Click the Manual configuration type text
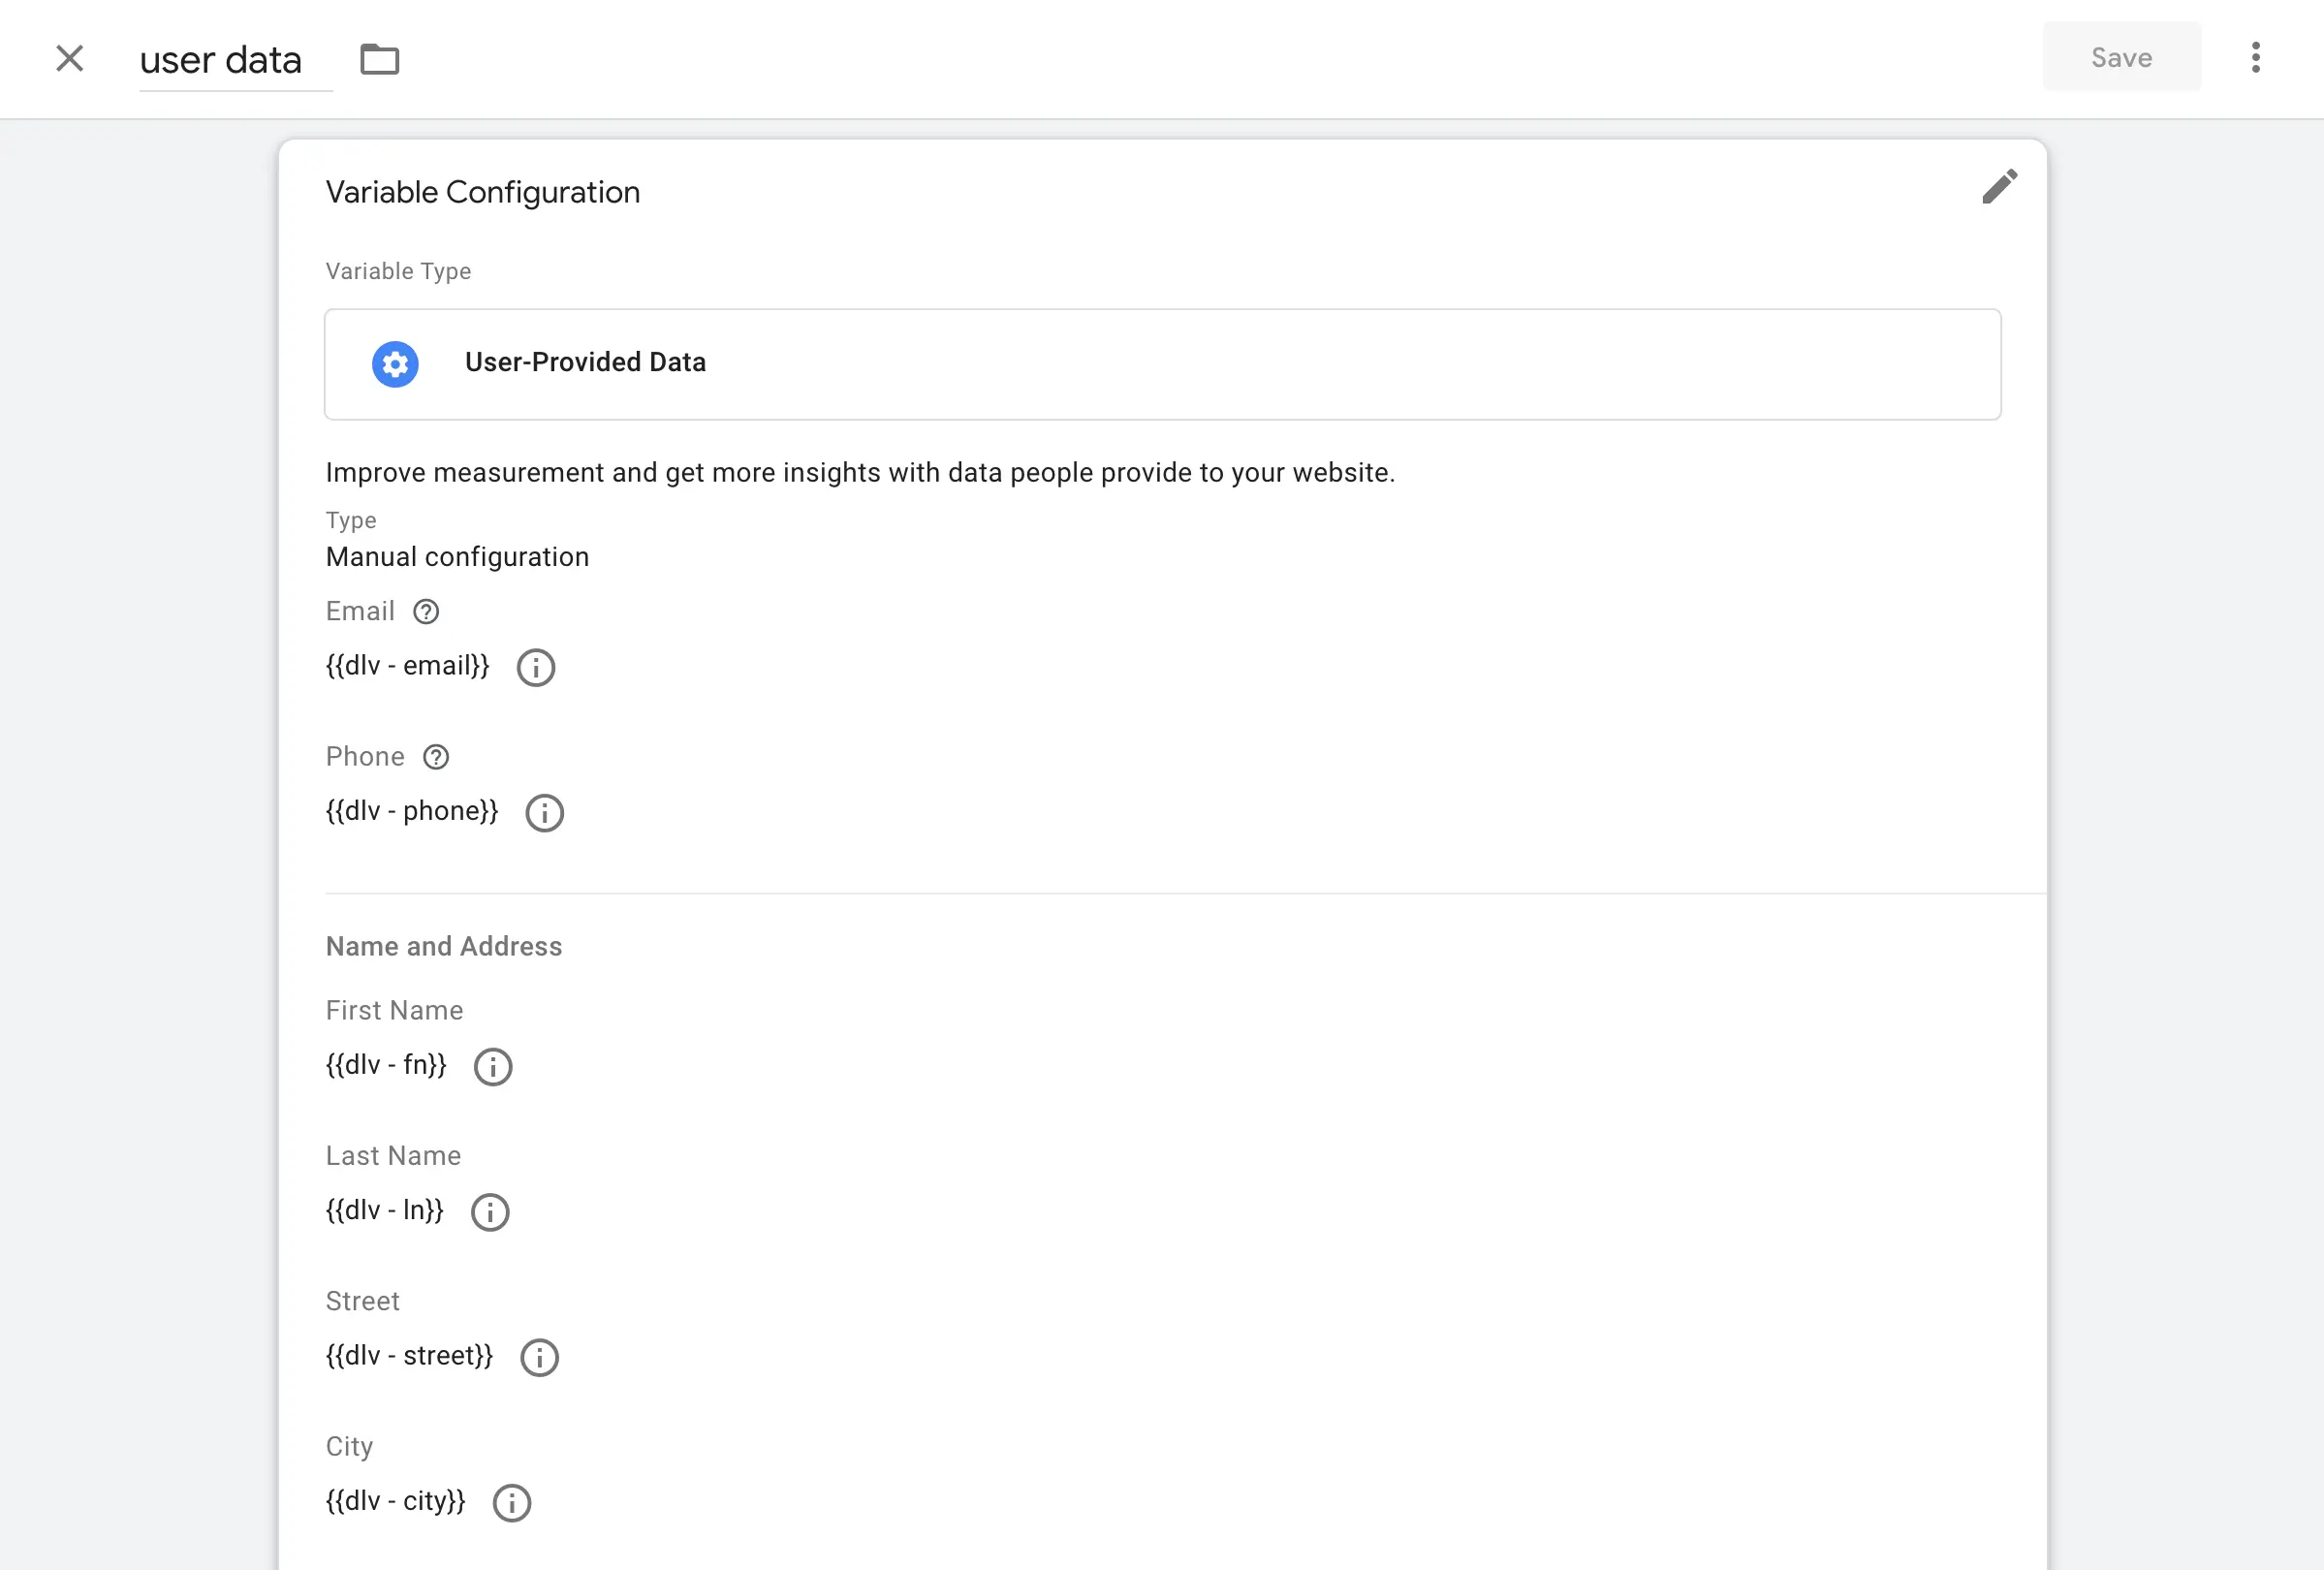 [x=457, y=557]
